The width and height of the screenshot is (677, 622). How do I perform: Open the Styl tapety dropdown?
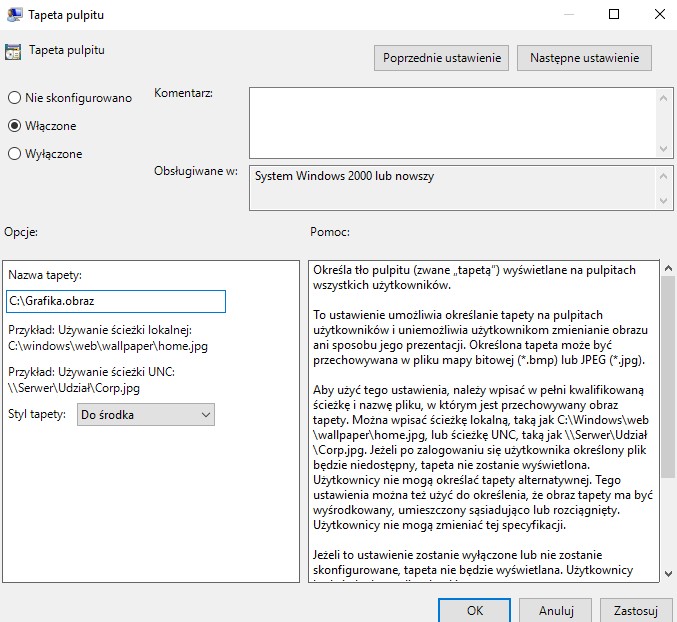[x=145, y=414]
